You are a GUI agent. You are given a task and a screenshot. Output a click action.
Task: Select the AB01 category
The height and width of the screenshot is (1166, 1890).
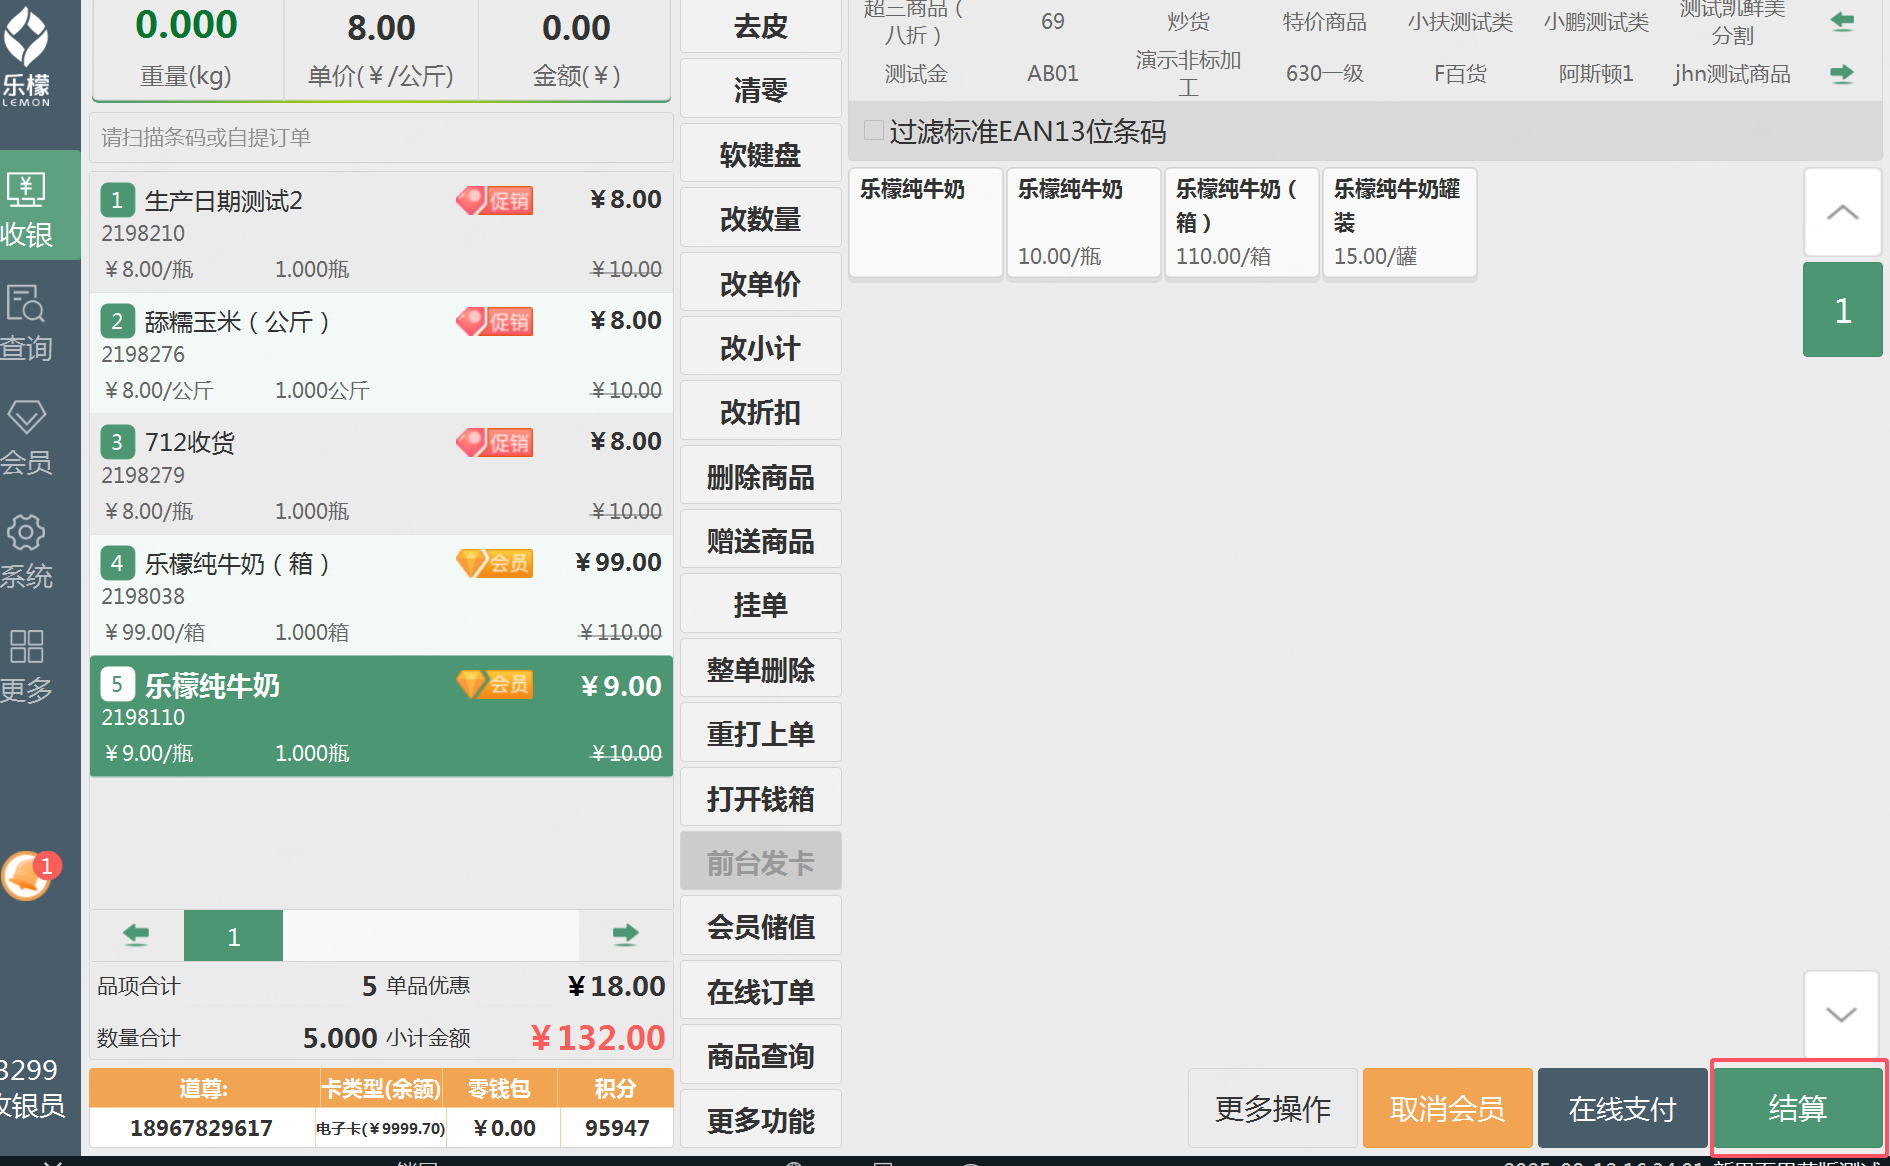tap(1052, 74)
